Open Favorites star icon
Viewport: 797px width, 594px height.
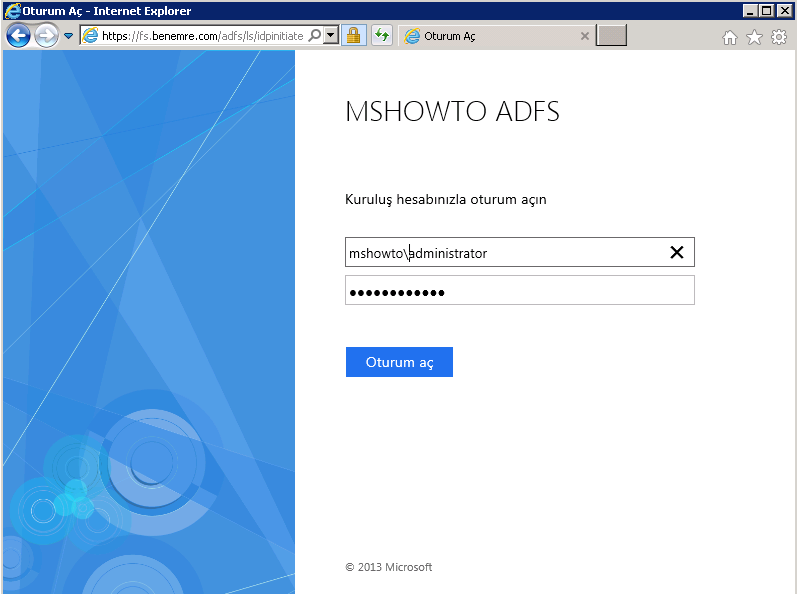click(754, 37)
